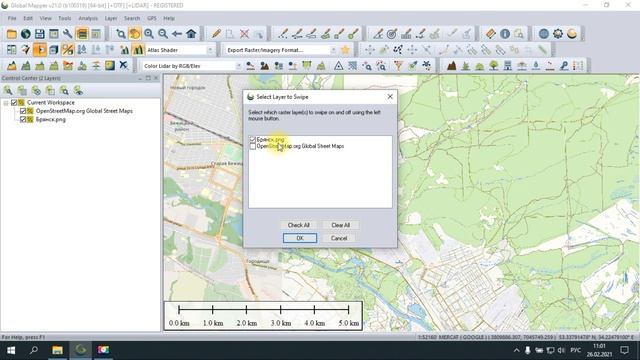Image resolution: width=640 pixels, height=360 pixels.
Task: Toggle the Current Workspace checkbox
Action: point(14,102)
